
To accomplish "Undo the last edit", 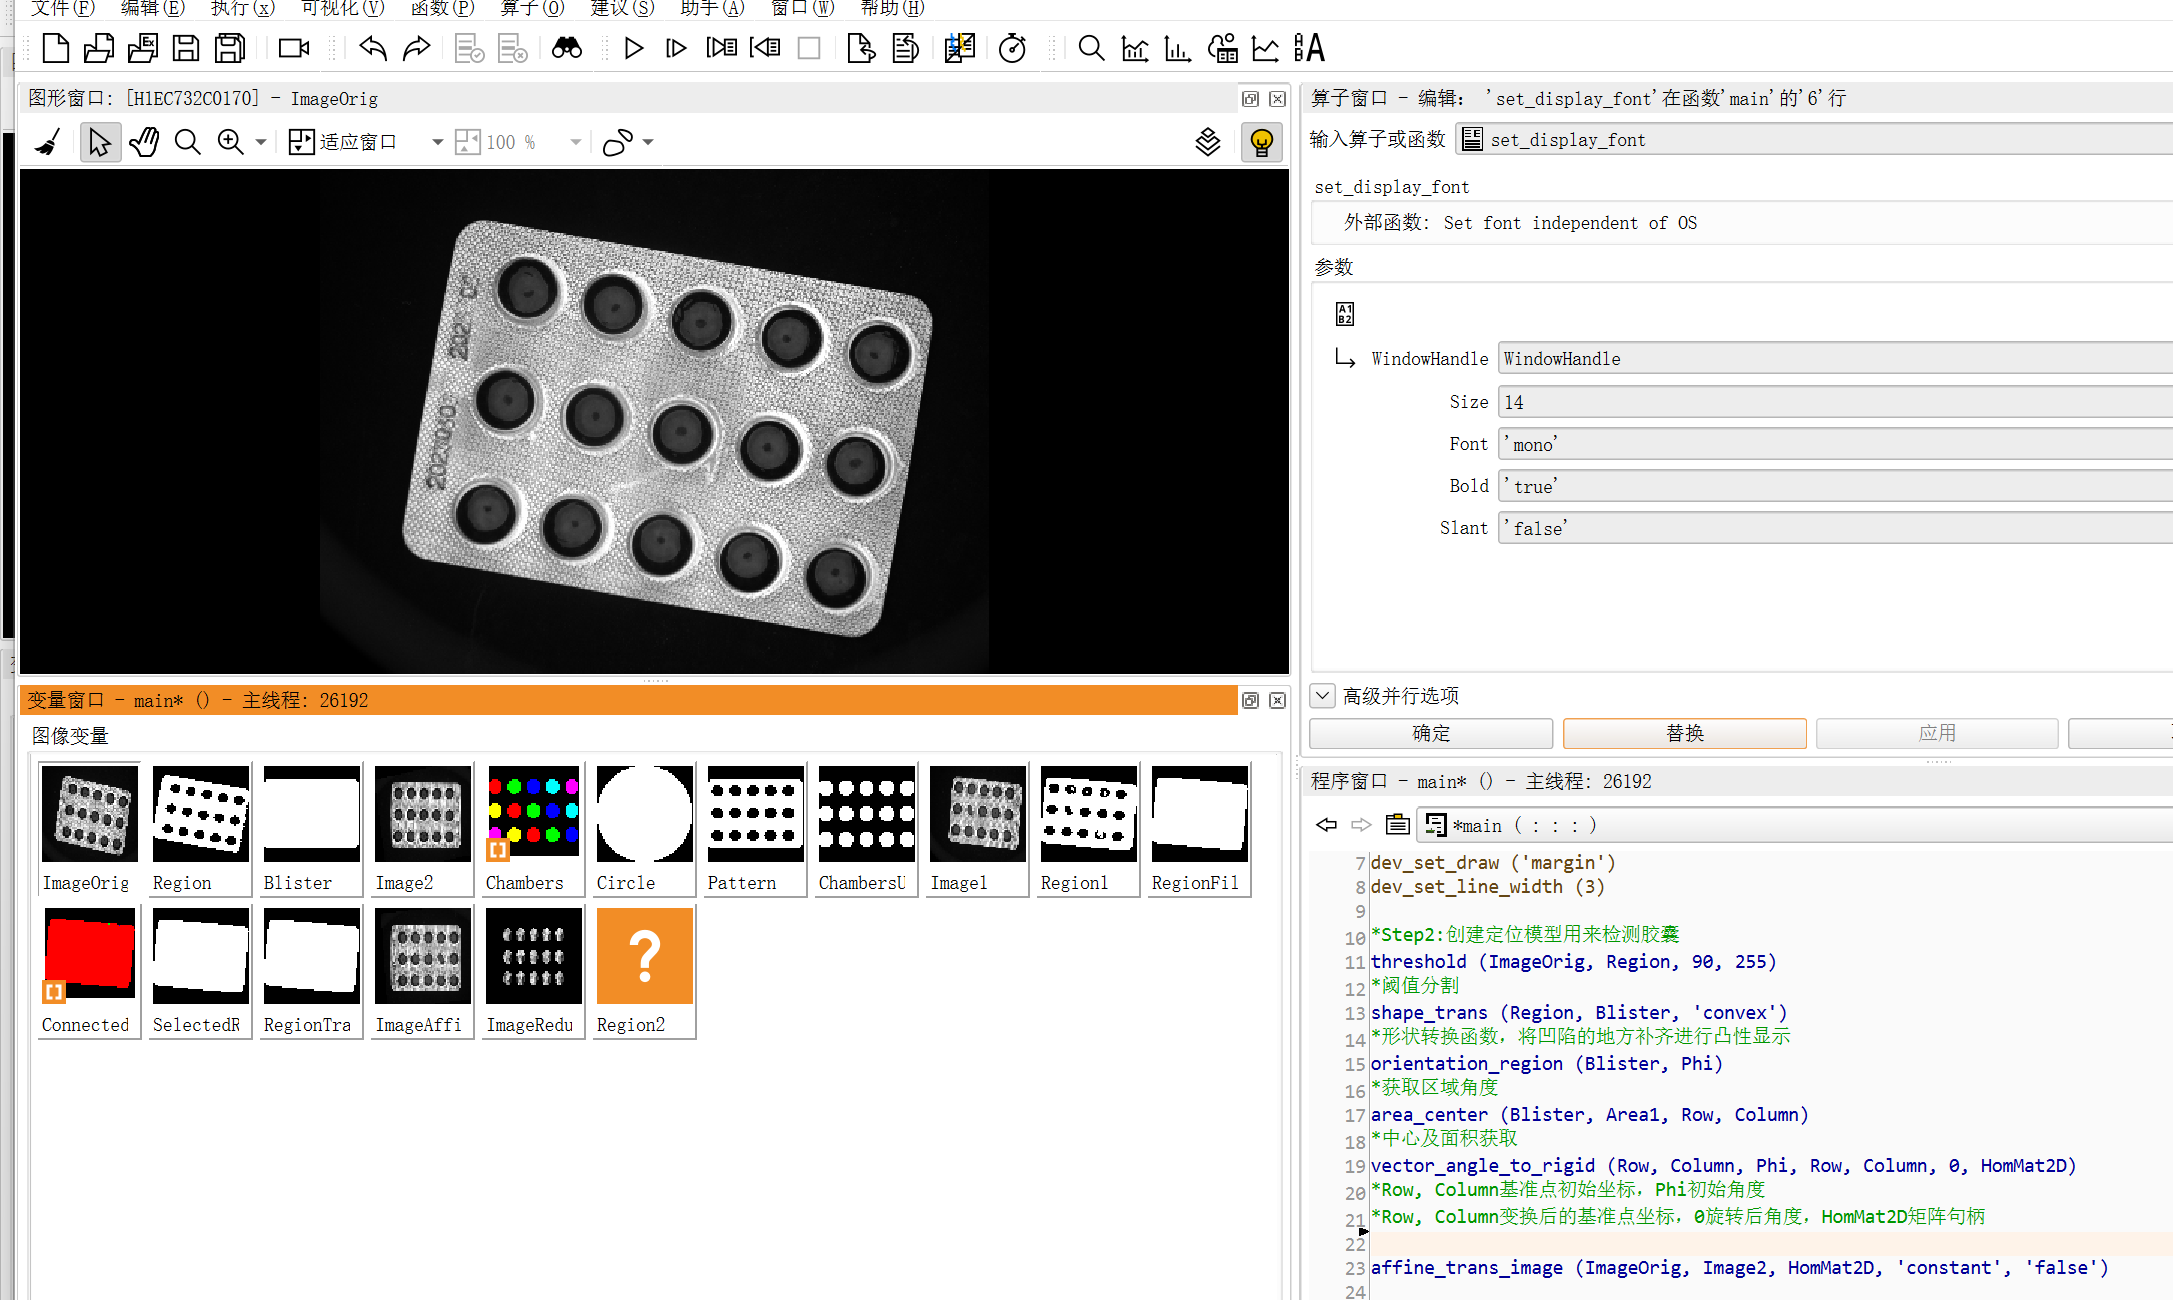I will (x=373, y=48).
